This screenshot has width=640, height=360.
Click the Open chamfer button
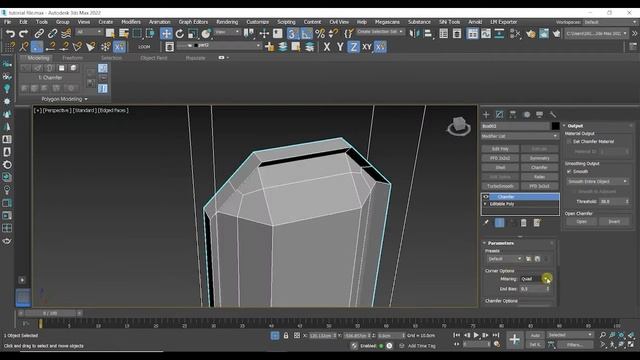tap(581, 222)
